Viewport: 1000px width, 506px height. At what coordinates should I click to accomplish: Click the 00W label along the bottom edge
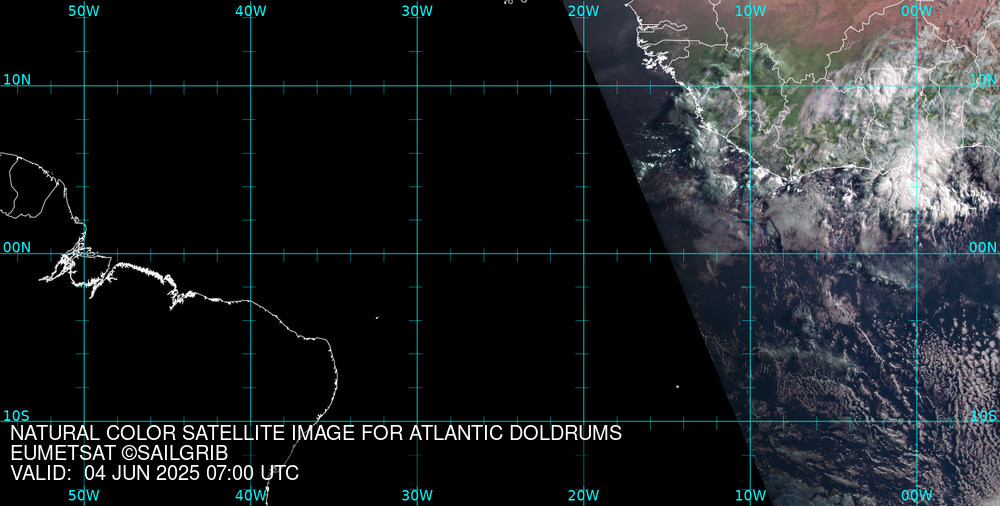pyautogui.click(x=917, y=495)
